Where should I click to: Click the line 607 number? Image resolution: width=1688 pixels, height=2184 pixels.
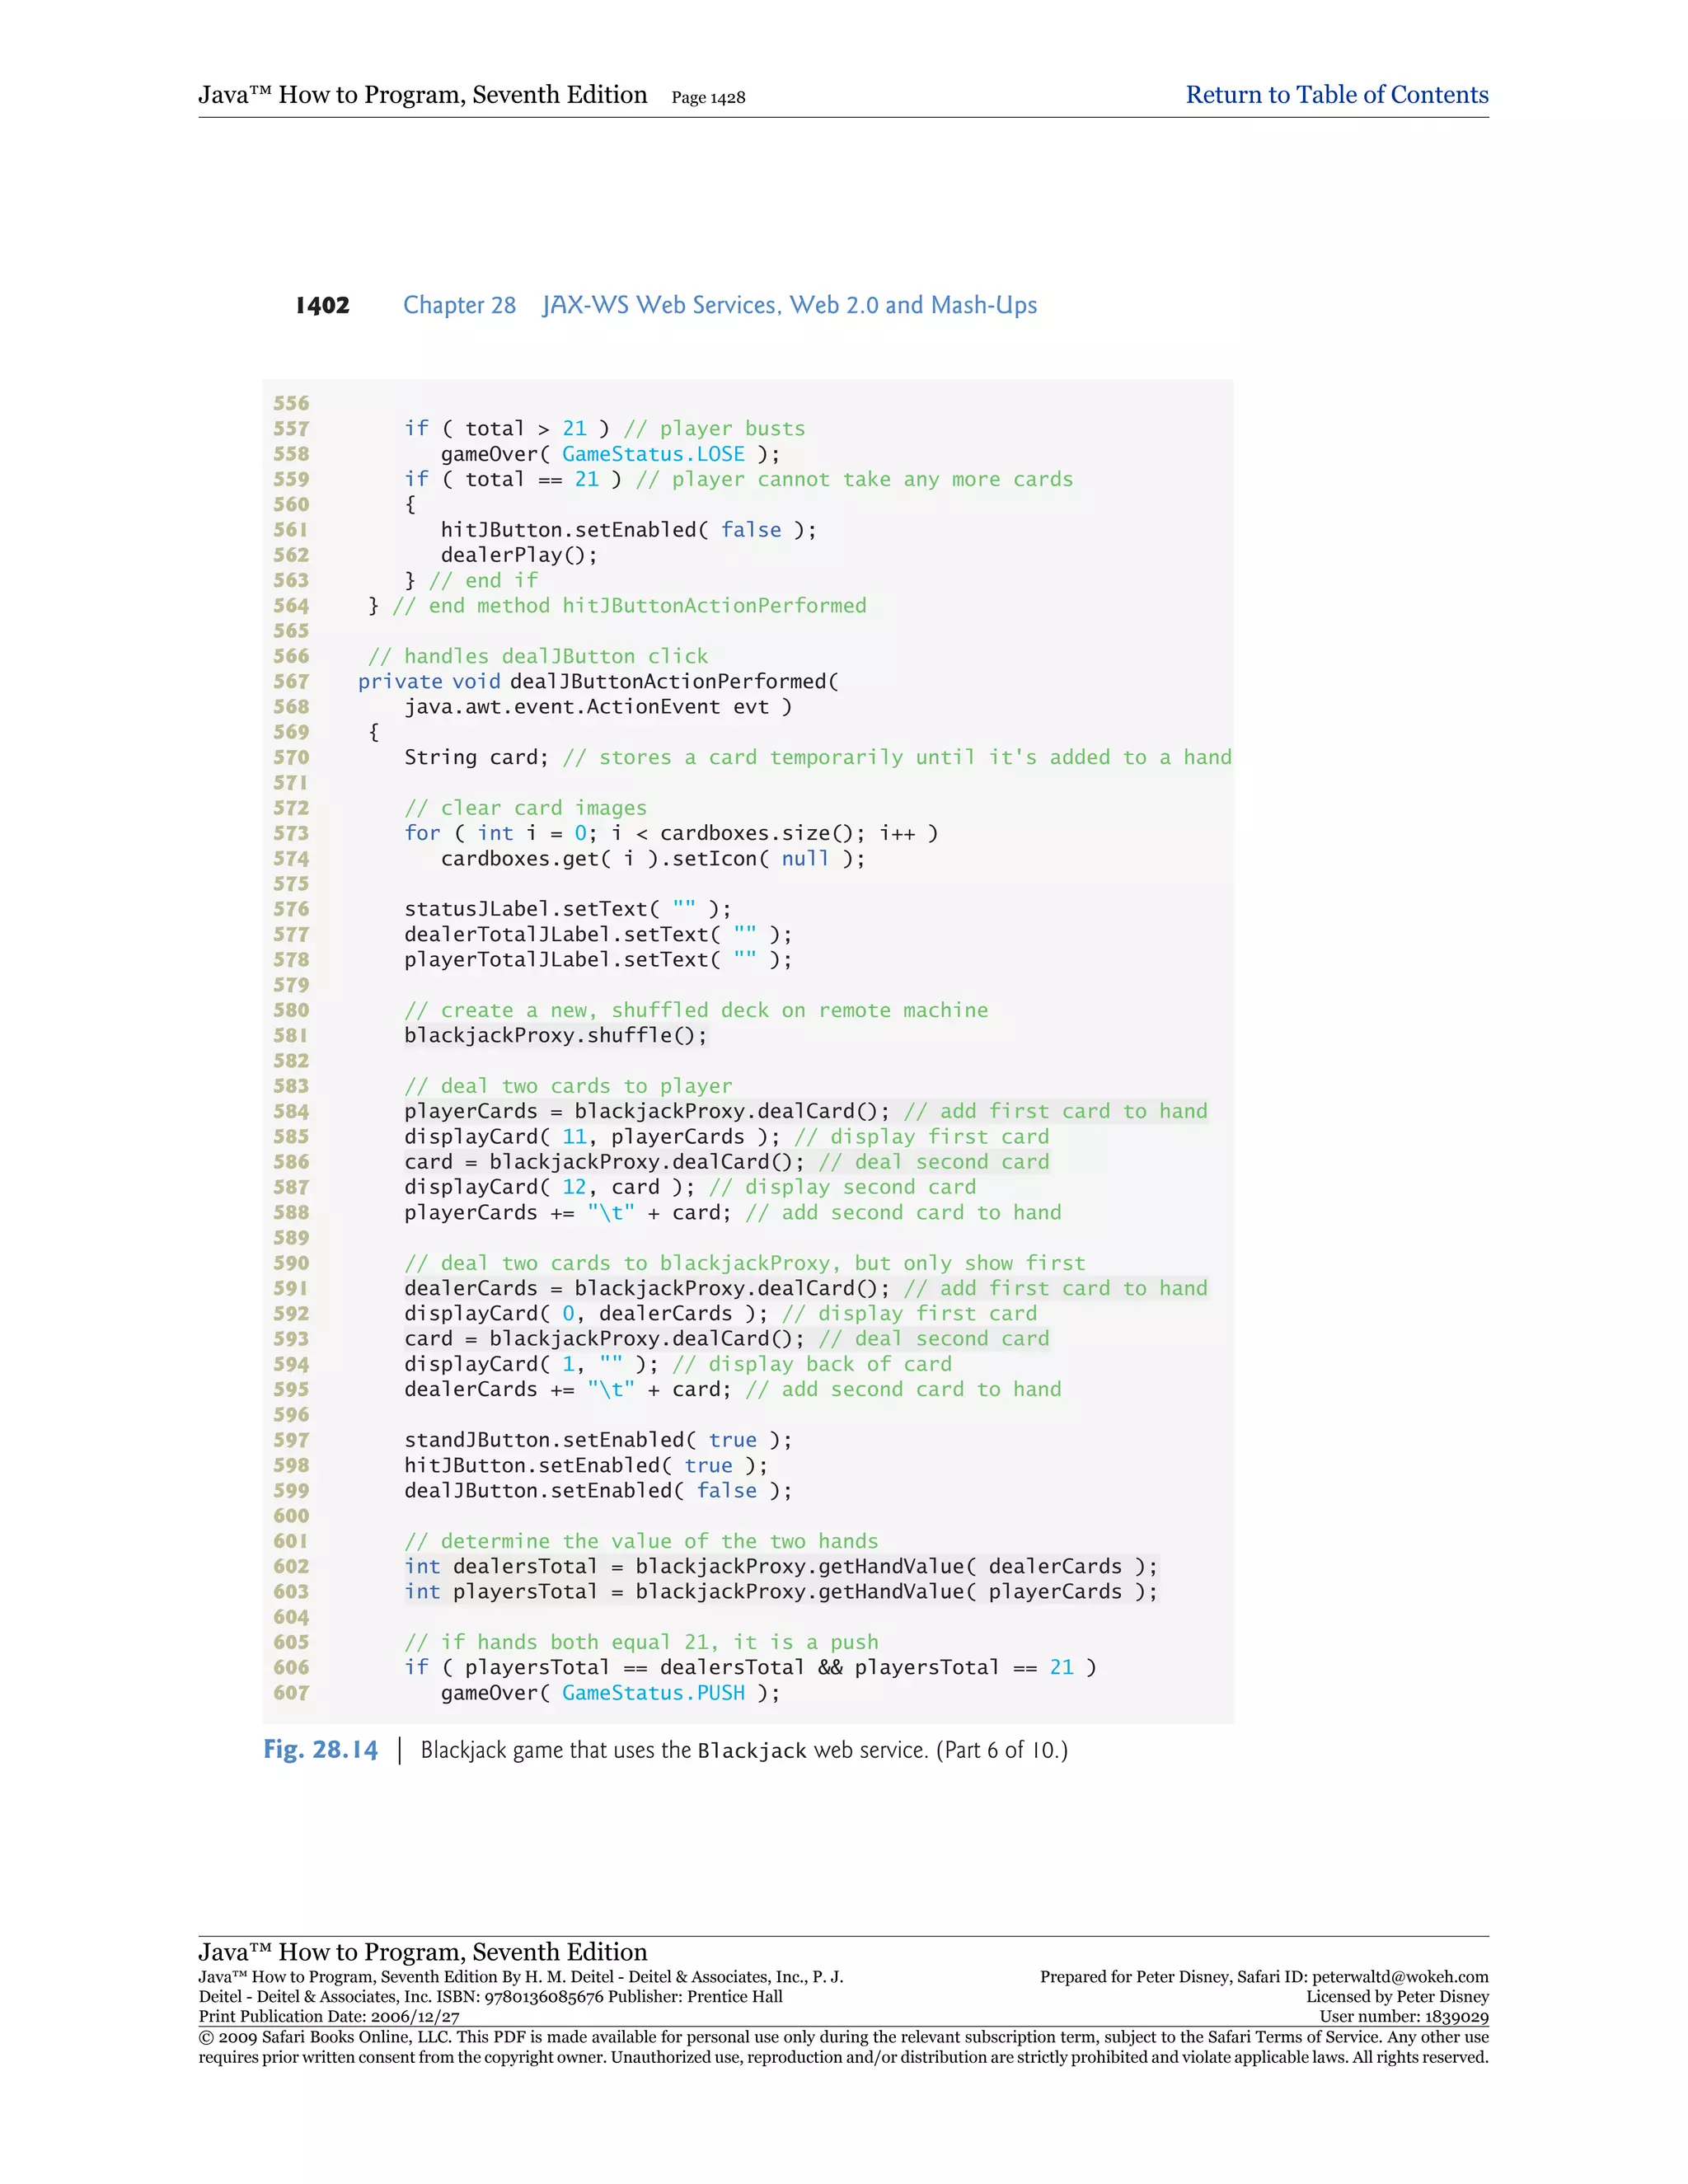(291, 1692)
